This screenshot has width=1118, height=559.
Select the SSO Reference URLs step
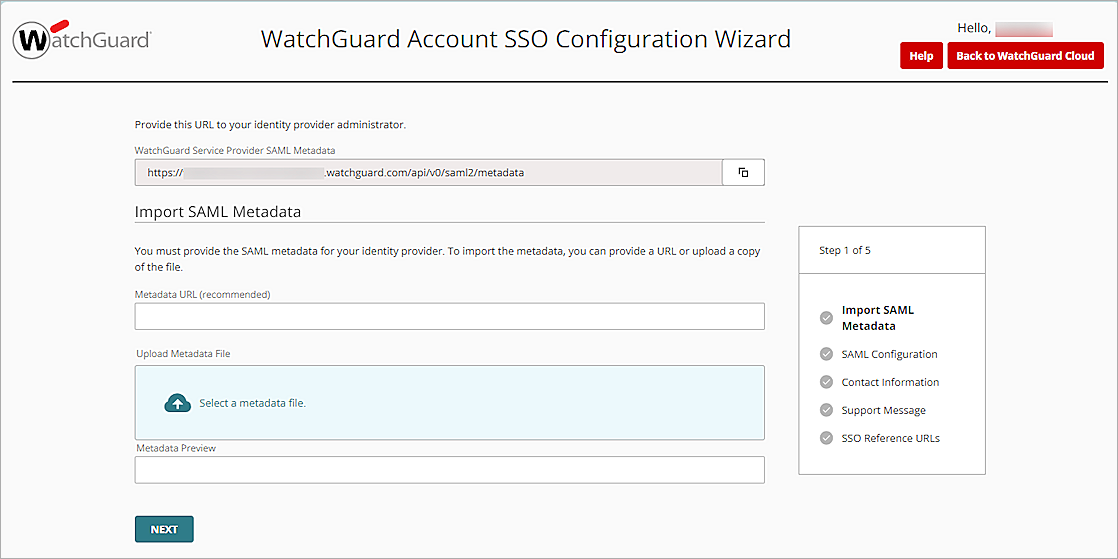click(x=891, y=438)
